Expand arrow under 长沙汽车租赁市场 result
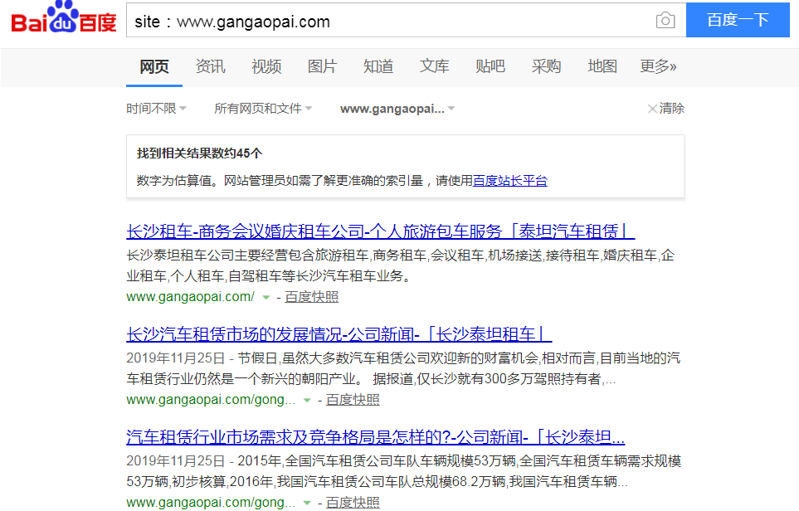This screenshot has height=511, width=799. click(307, 400)
